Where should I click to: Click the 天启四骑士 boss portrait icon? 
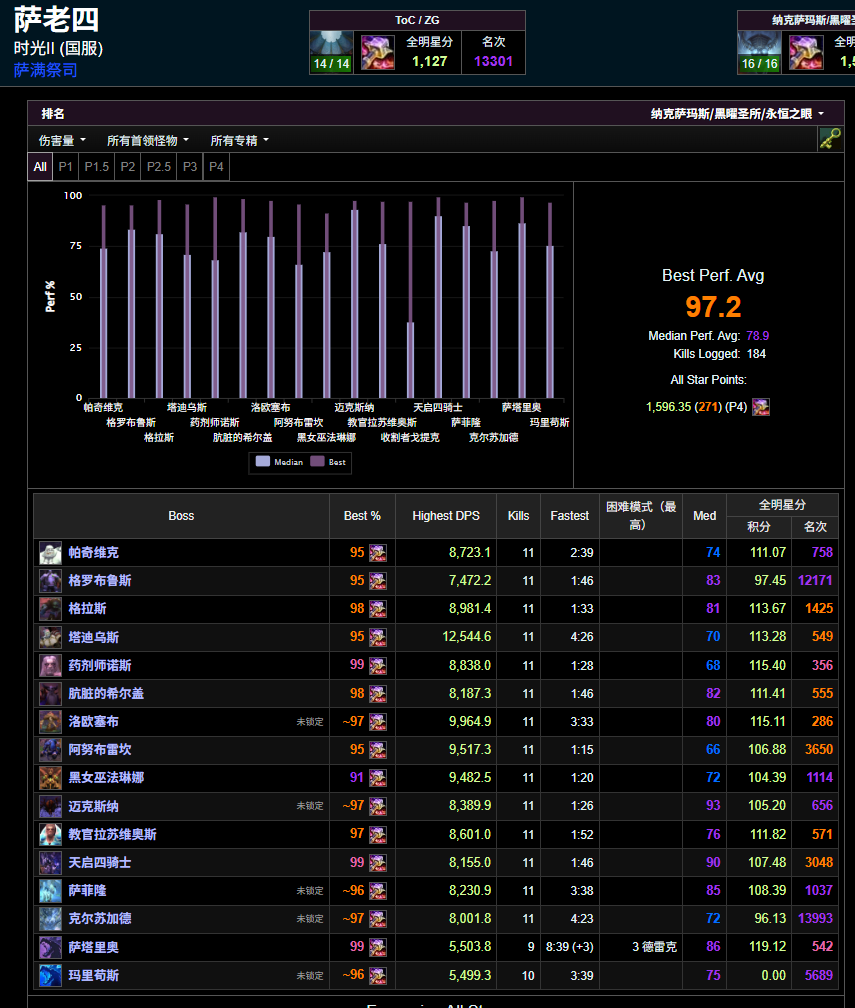pyautogui.click(x=50, y=863)
